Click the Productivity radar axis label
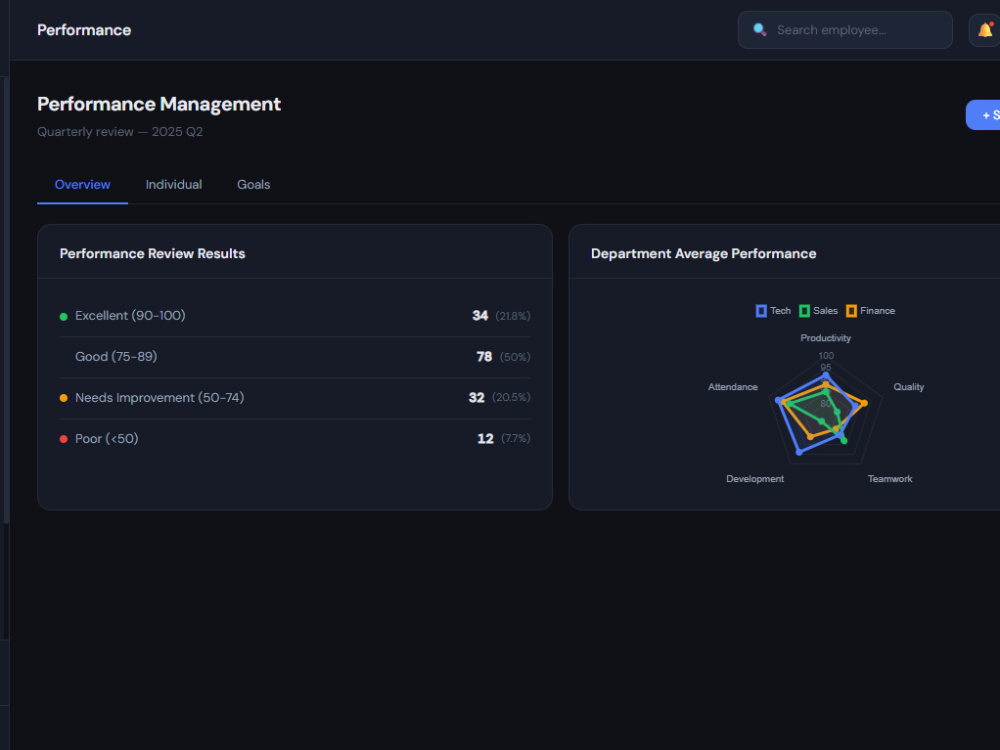1000x750 pixels. pyautogui.click(x=825, y=338)
